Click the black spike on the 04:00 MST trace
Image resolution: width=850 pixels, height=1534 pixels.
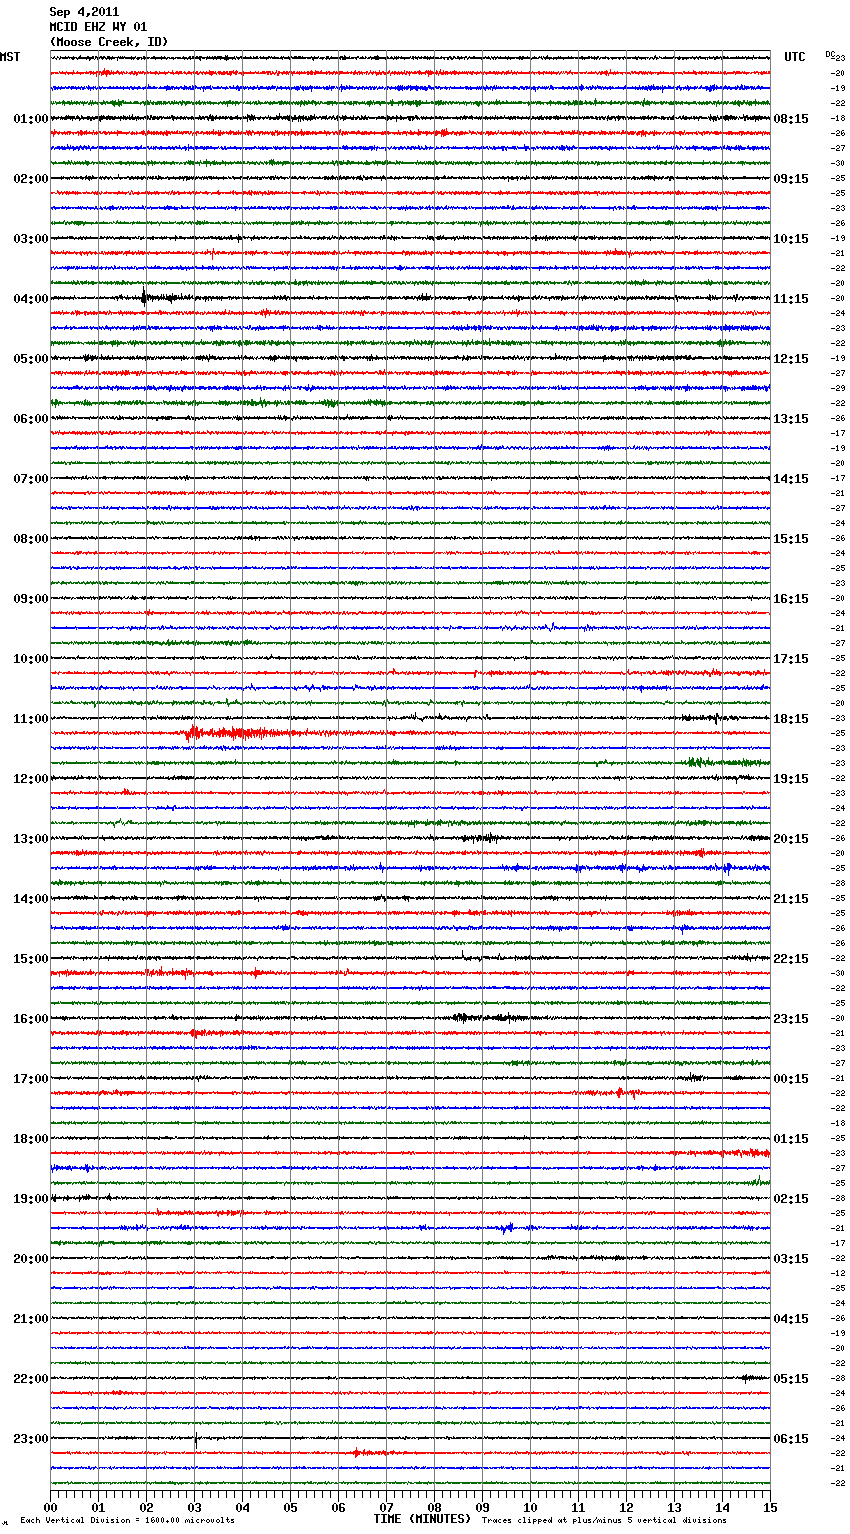point(145,296)
